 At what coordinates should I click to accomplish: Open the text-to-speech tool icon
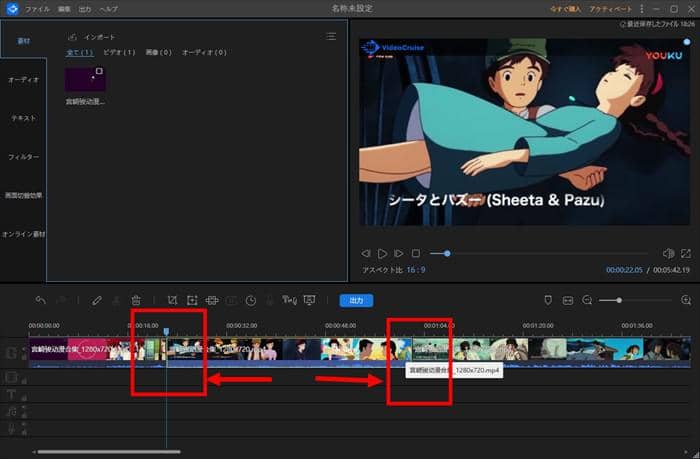[x=289, y=300]
